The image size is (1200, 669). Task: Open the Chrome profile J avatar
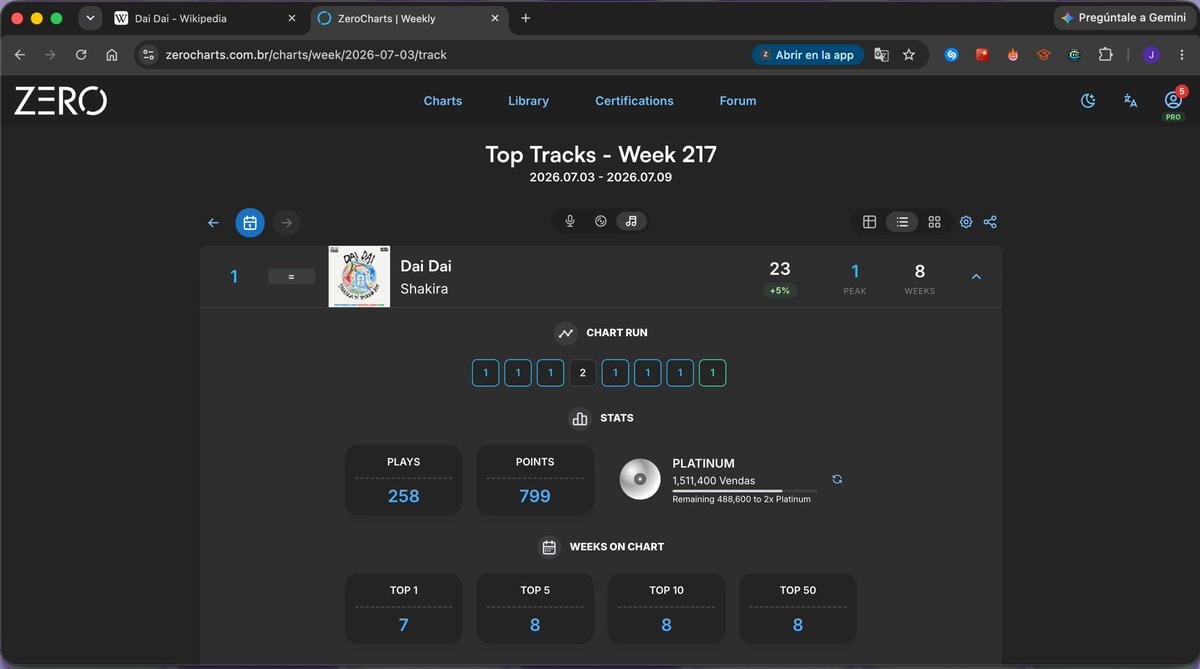point(1151,55)
